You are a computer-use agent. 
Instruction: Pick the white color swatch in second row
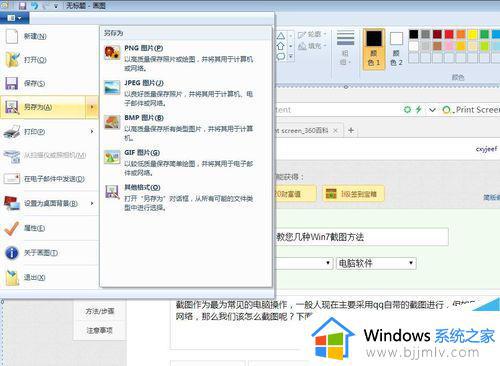click(x=413, y=46)
